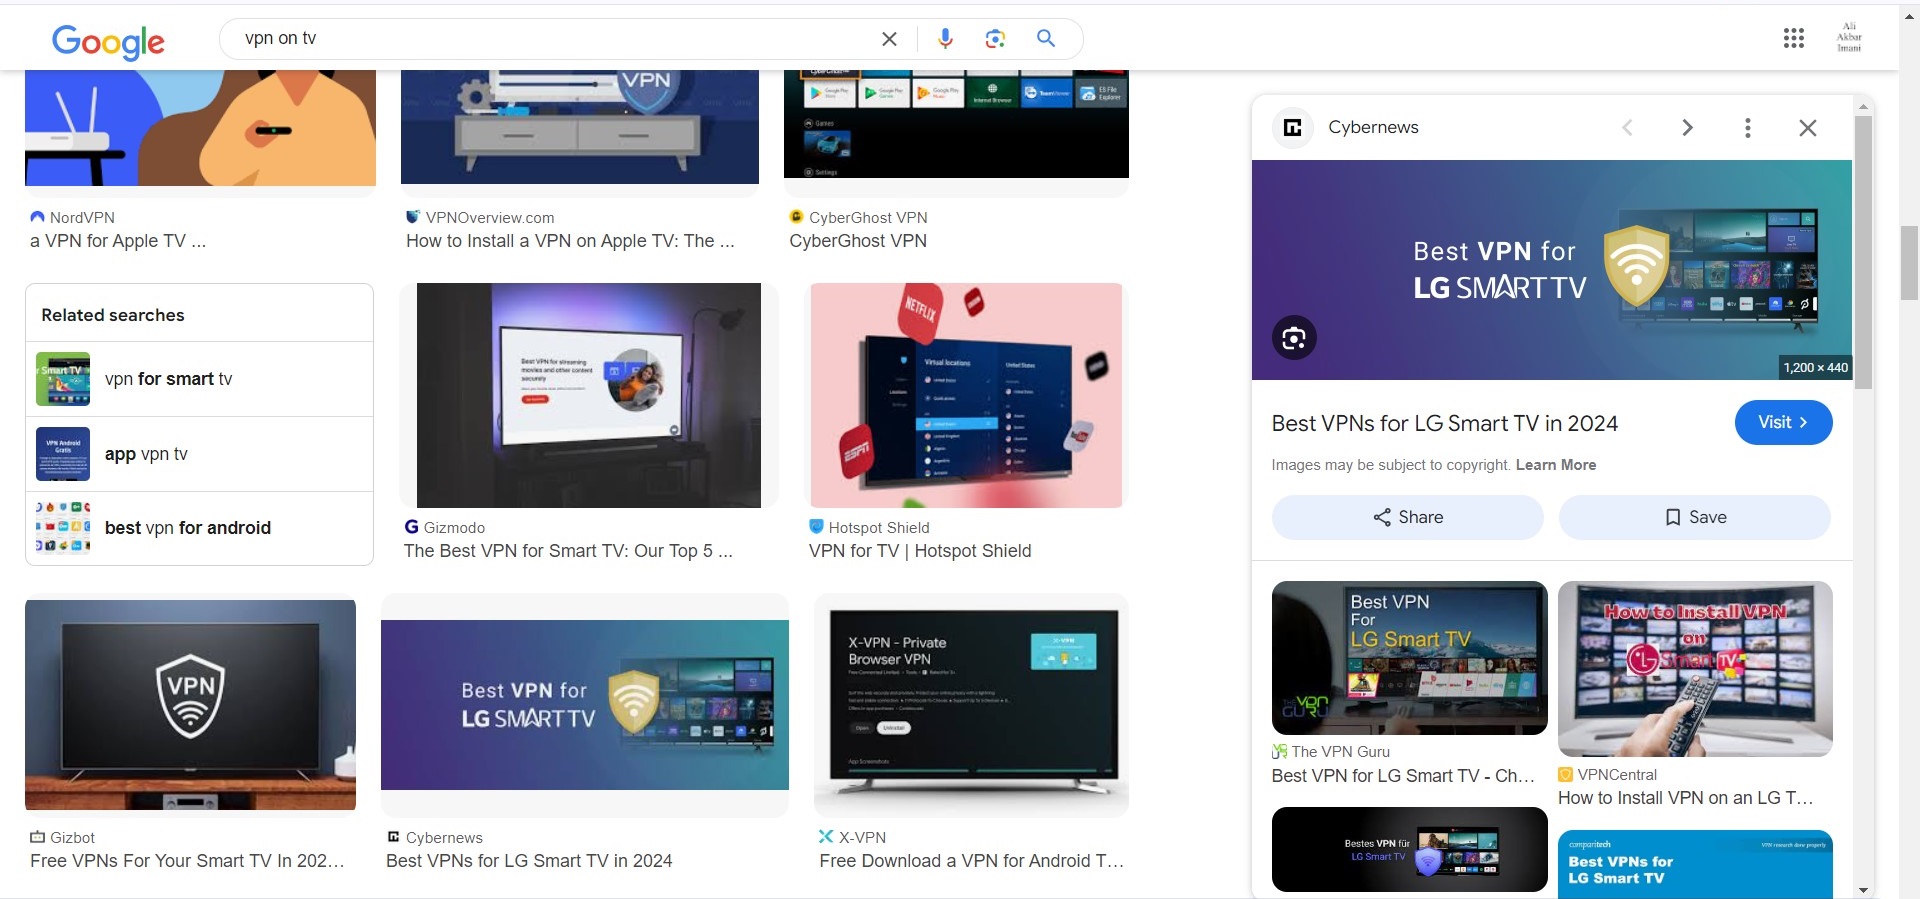The height and width of the screenshot is (899, 1920).
Task: Visit the Cybernews page
Action: [1783, 422]
